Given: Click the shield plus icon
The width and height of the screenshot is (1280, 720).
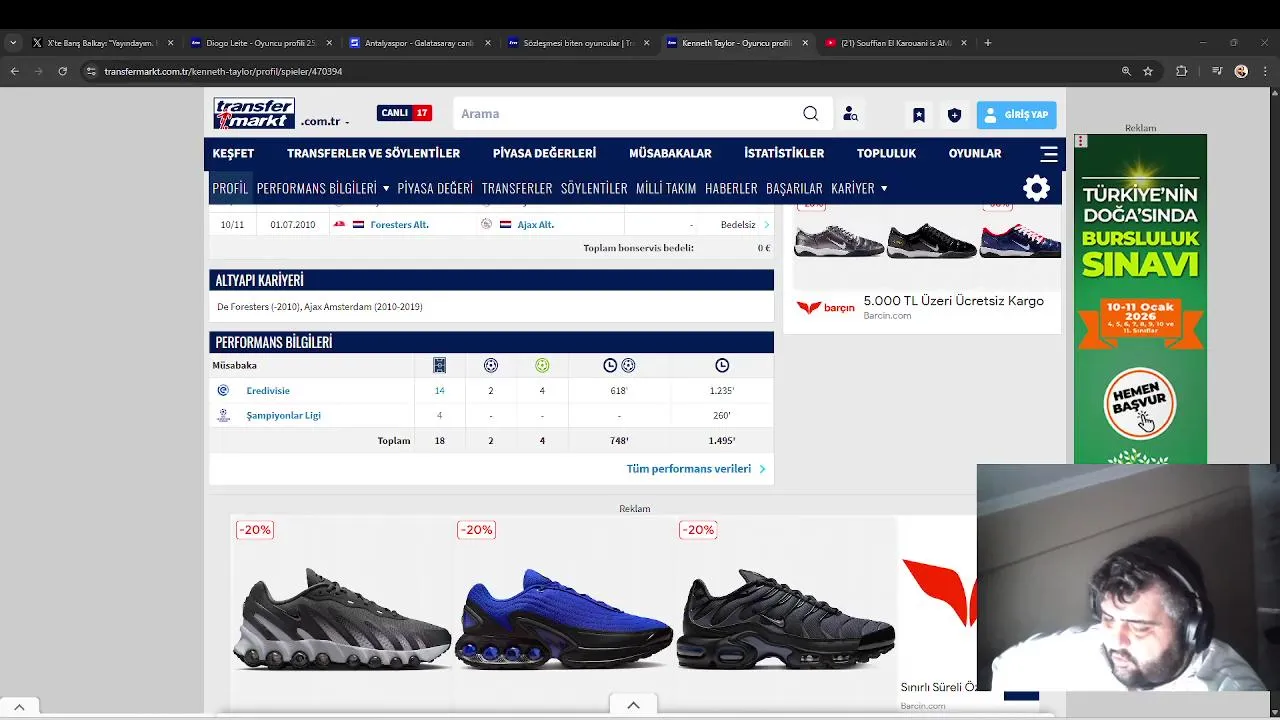Looking at the screenshot, I should coord(954,115).
